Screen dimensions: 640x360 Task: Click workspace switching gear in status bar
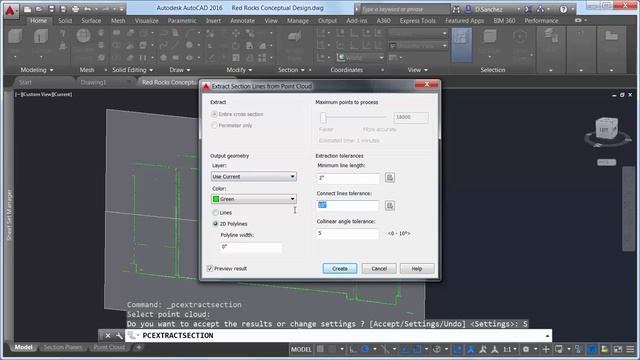point(526,349)
